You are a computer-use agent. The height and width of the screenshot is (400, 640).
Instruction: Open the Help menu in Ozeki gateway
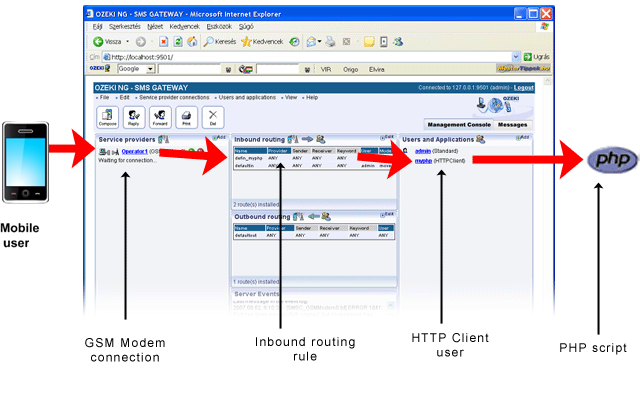coord(312,98)
